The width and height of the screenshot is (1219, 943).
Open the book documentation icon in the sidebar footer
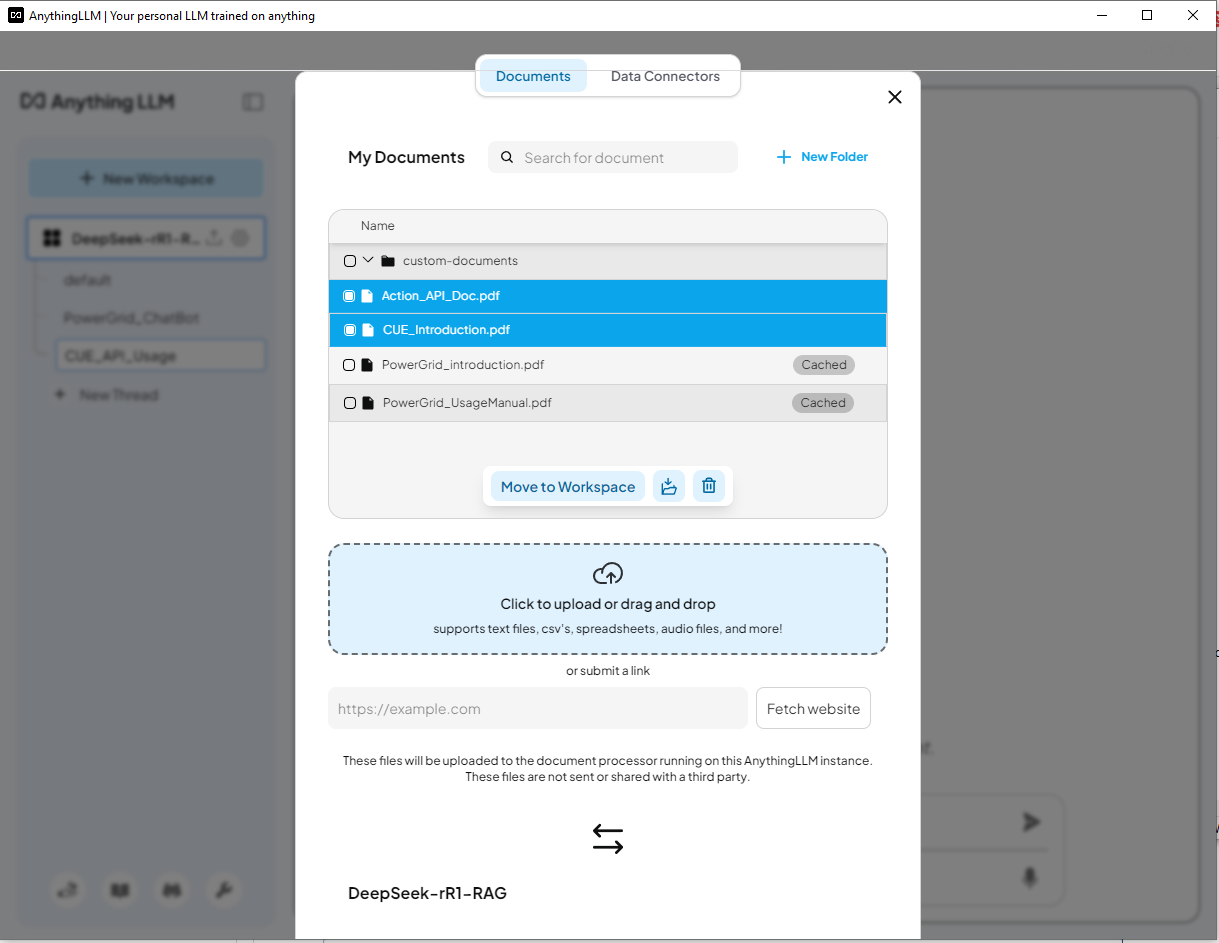click(x=120, y=890)
